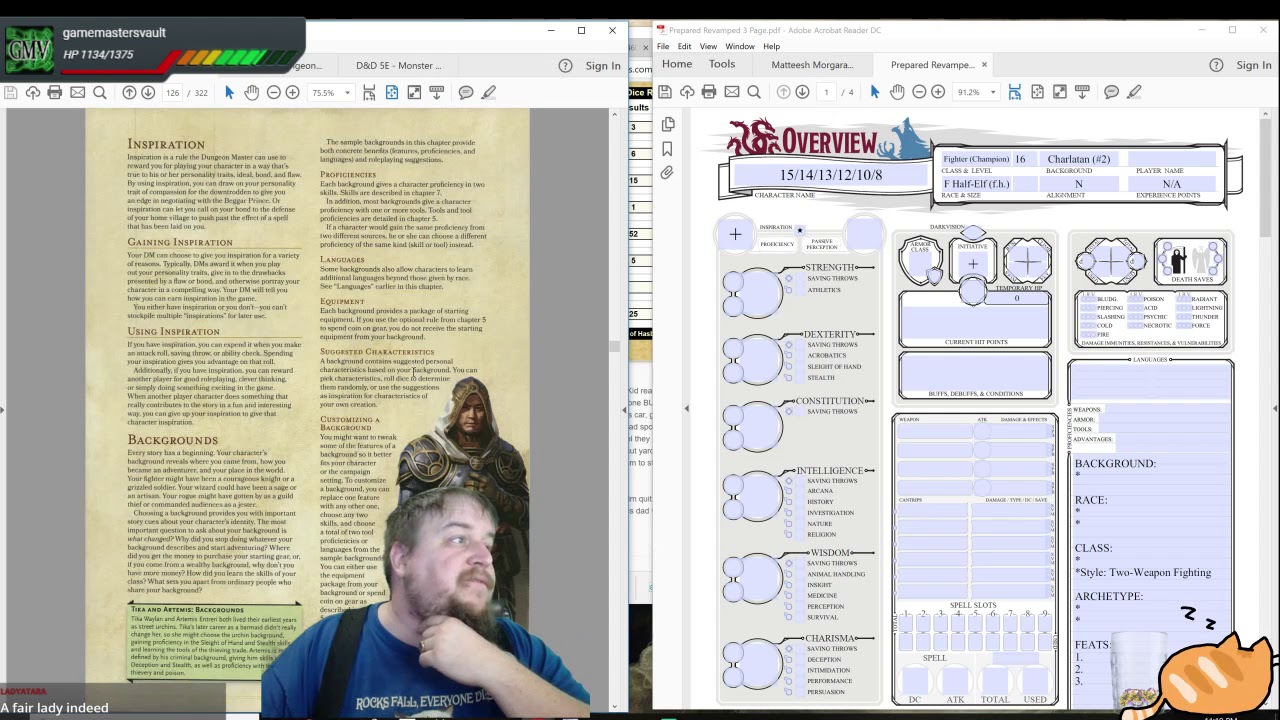The height and width of the screenshot is (720, 1280).
Task: Open the 91.2% zoom level dropdown
Action: pos(993,92)
